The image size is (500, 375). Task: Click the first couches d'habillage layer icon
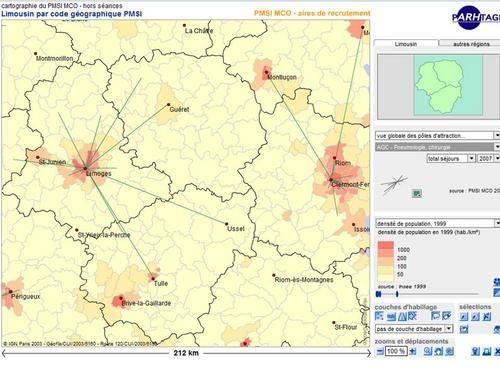(379, 316)
